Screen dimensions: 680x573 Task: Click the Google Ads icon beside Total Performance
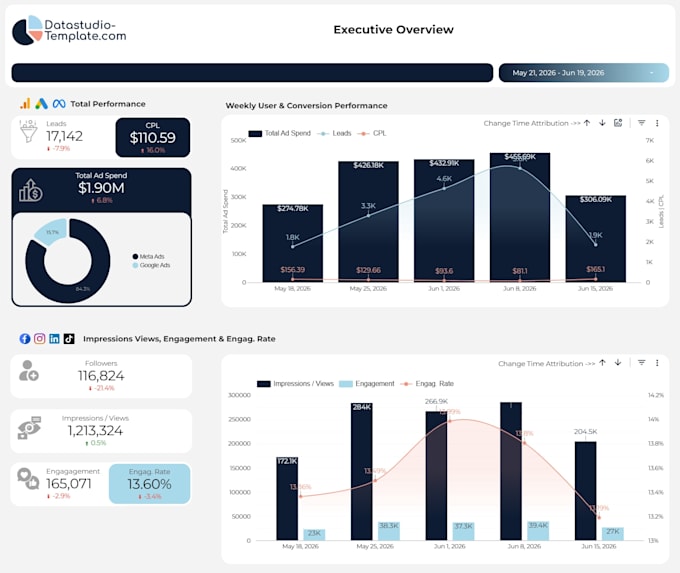[x=42, y=104]
